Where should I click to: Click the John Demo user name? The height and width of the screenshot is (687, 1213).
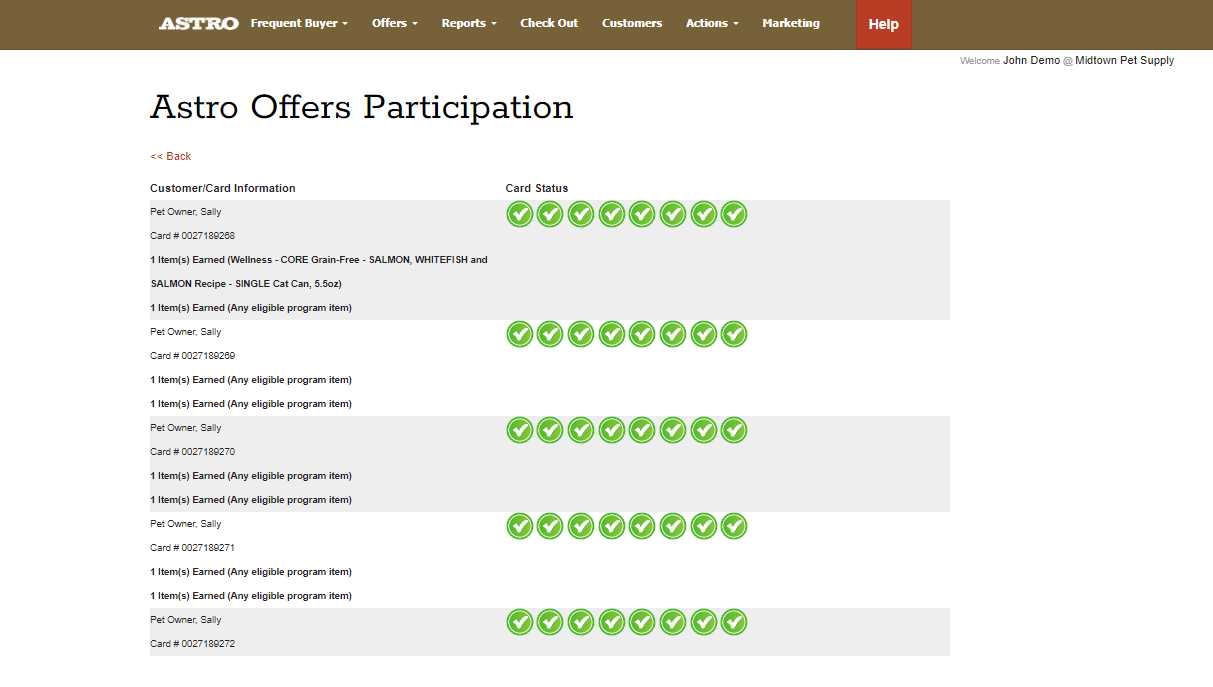(1031, 61)
